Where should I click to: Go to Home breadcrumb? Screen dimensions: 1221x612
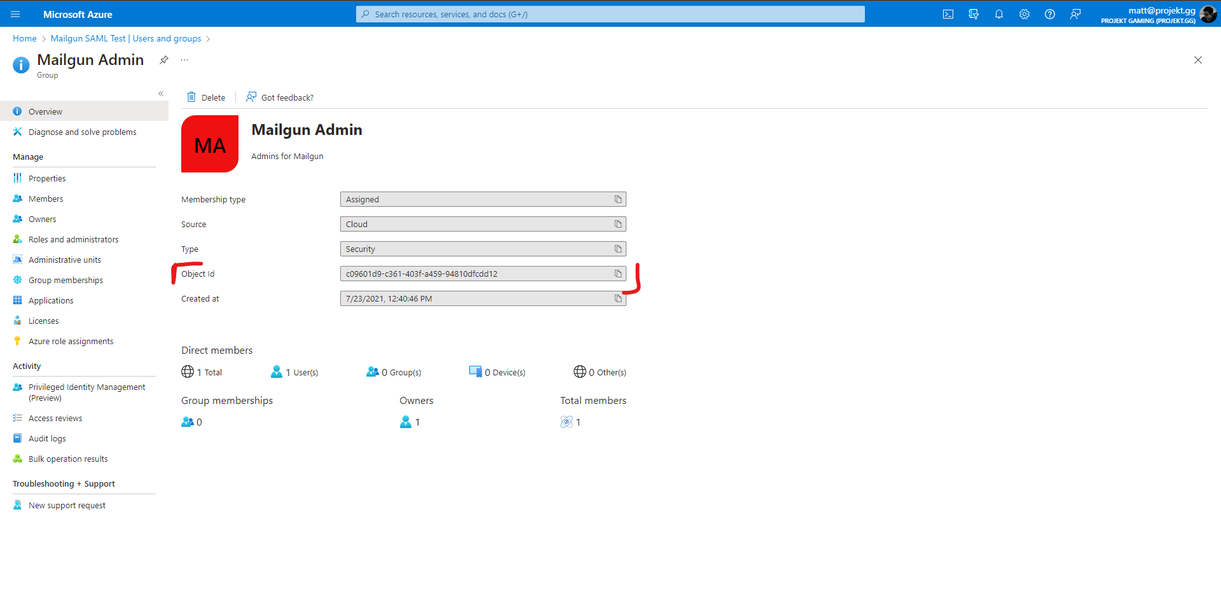click(24, 38)
